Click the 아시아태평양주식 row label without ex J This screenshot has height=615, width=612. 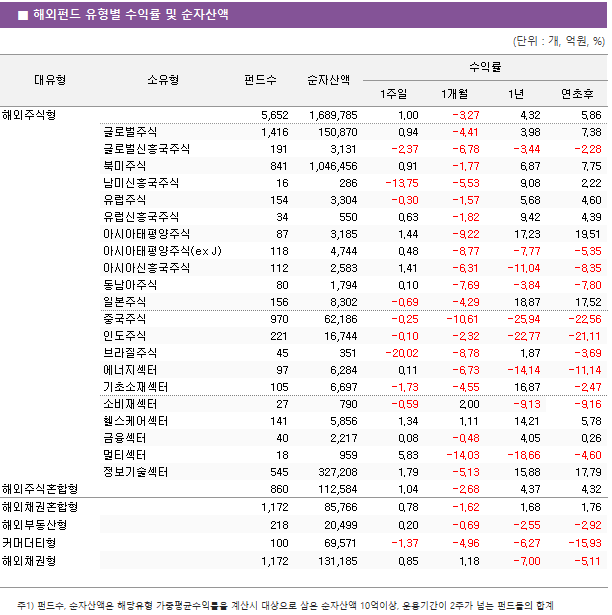click(x=146, y=234)
